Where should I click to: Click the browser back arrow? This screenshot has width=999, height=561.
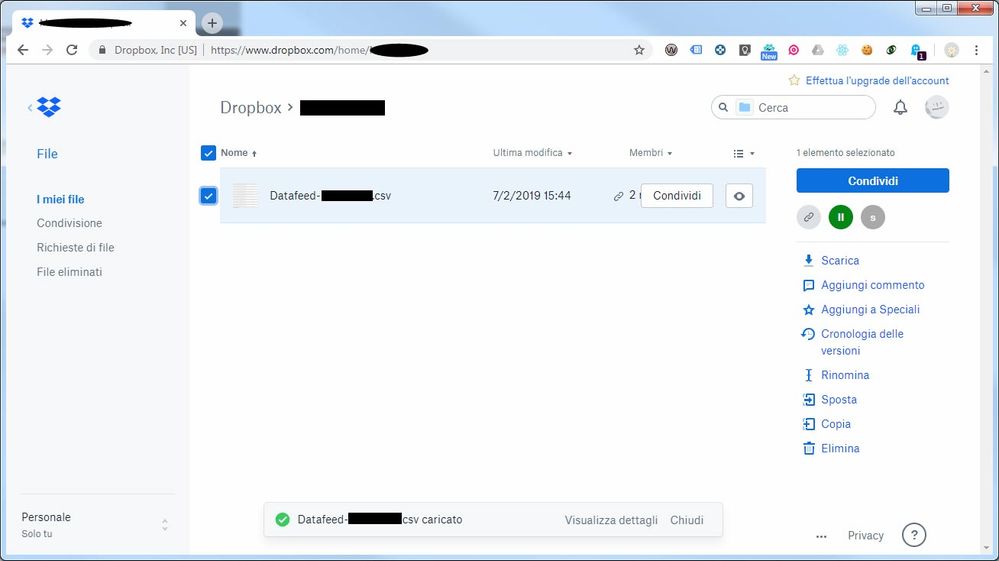tap(23, 50)
